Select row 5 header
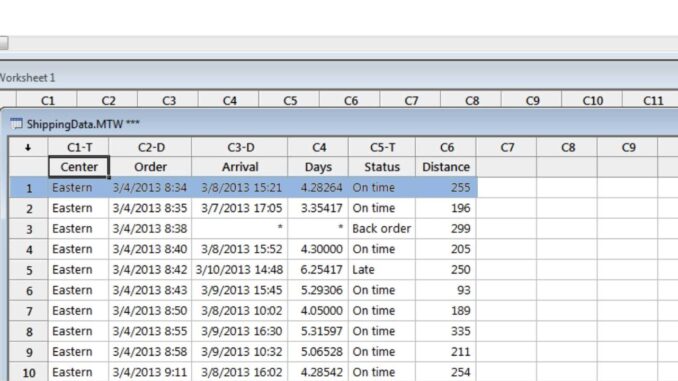Image resolution: width=678 pixels, height=381 pixels. [x=29, y=270]
